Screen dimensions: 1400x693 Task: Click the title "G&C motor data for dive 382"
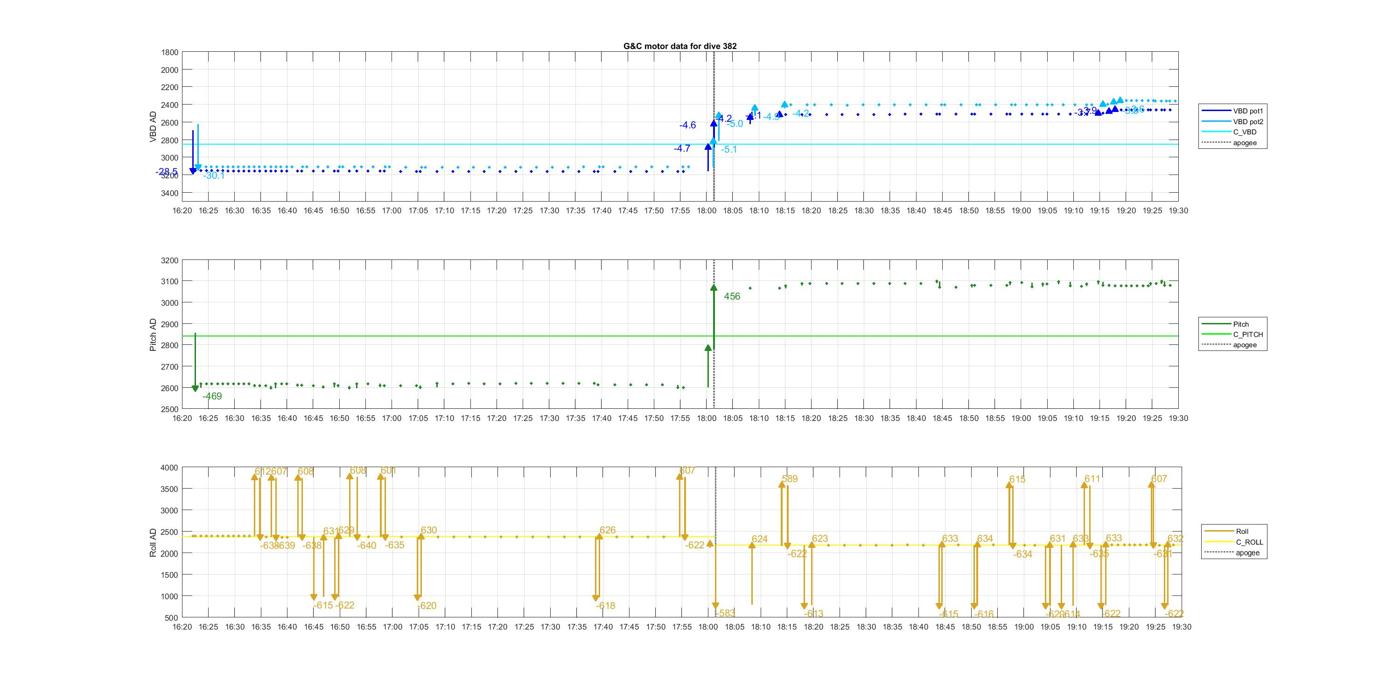680,46
